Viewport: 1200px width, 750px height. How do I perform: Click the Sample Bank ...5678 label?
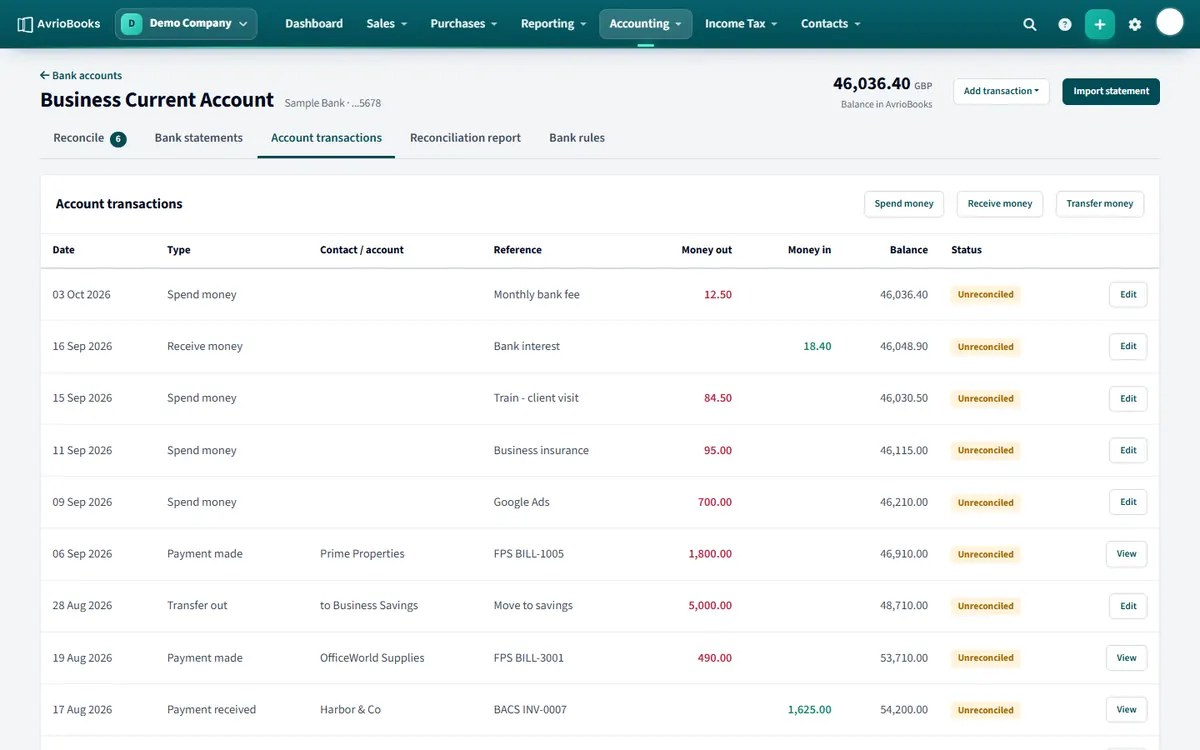332,103
